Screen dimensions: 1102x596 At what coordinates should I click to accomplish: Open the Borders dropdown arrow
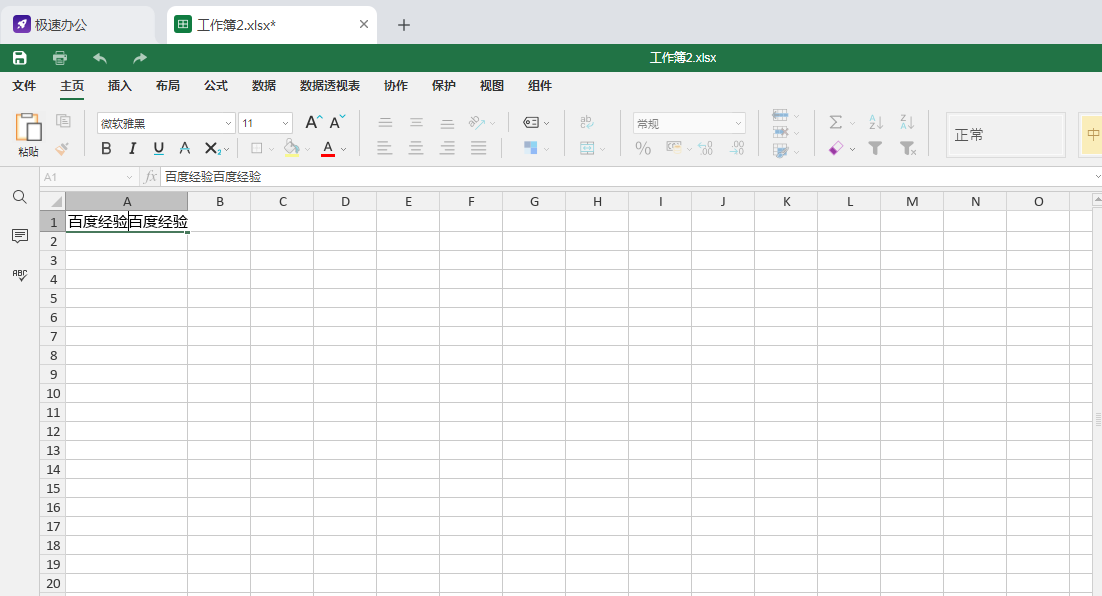[x=271, y=150]
